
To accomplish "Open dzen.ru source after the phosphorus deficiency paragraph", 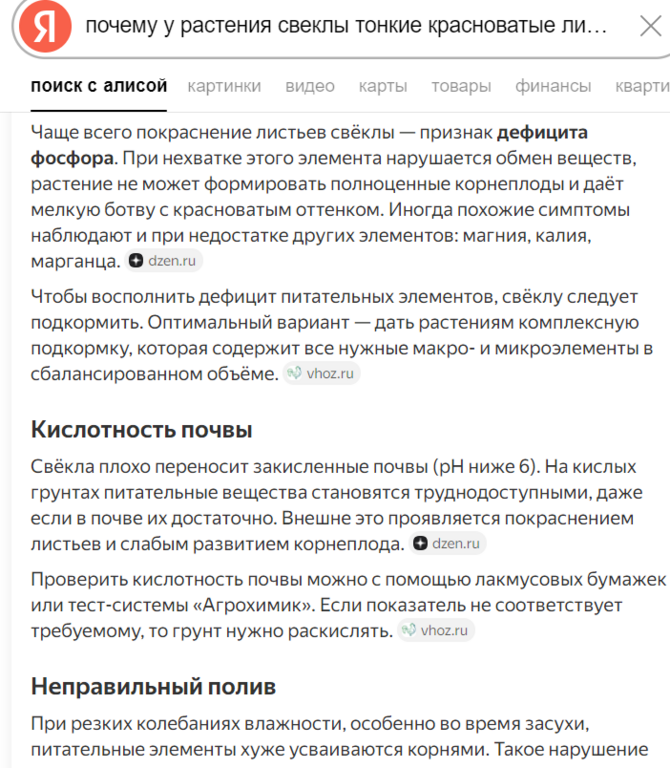I will pyautogui.click(x=165, y=261).
